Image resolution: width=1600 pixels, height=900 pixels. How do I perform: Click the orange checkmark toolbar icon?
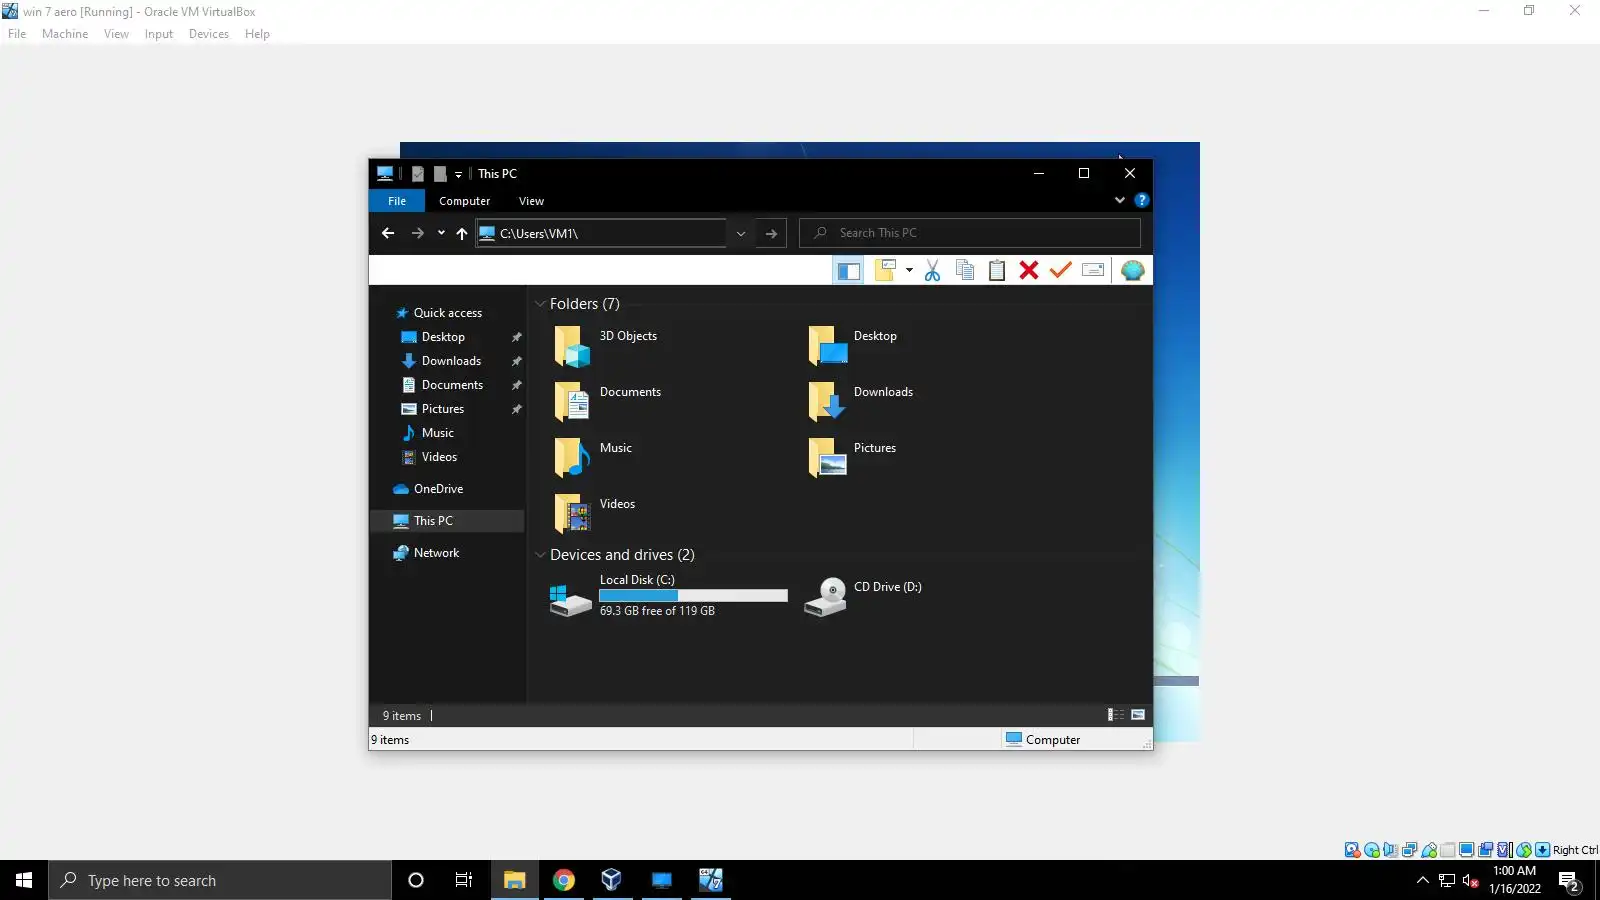tap(1061, 270)
